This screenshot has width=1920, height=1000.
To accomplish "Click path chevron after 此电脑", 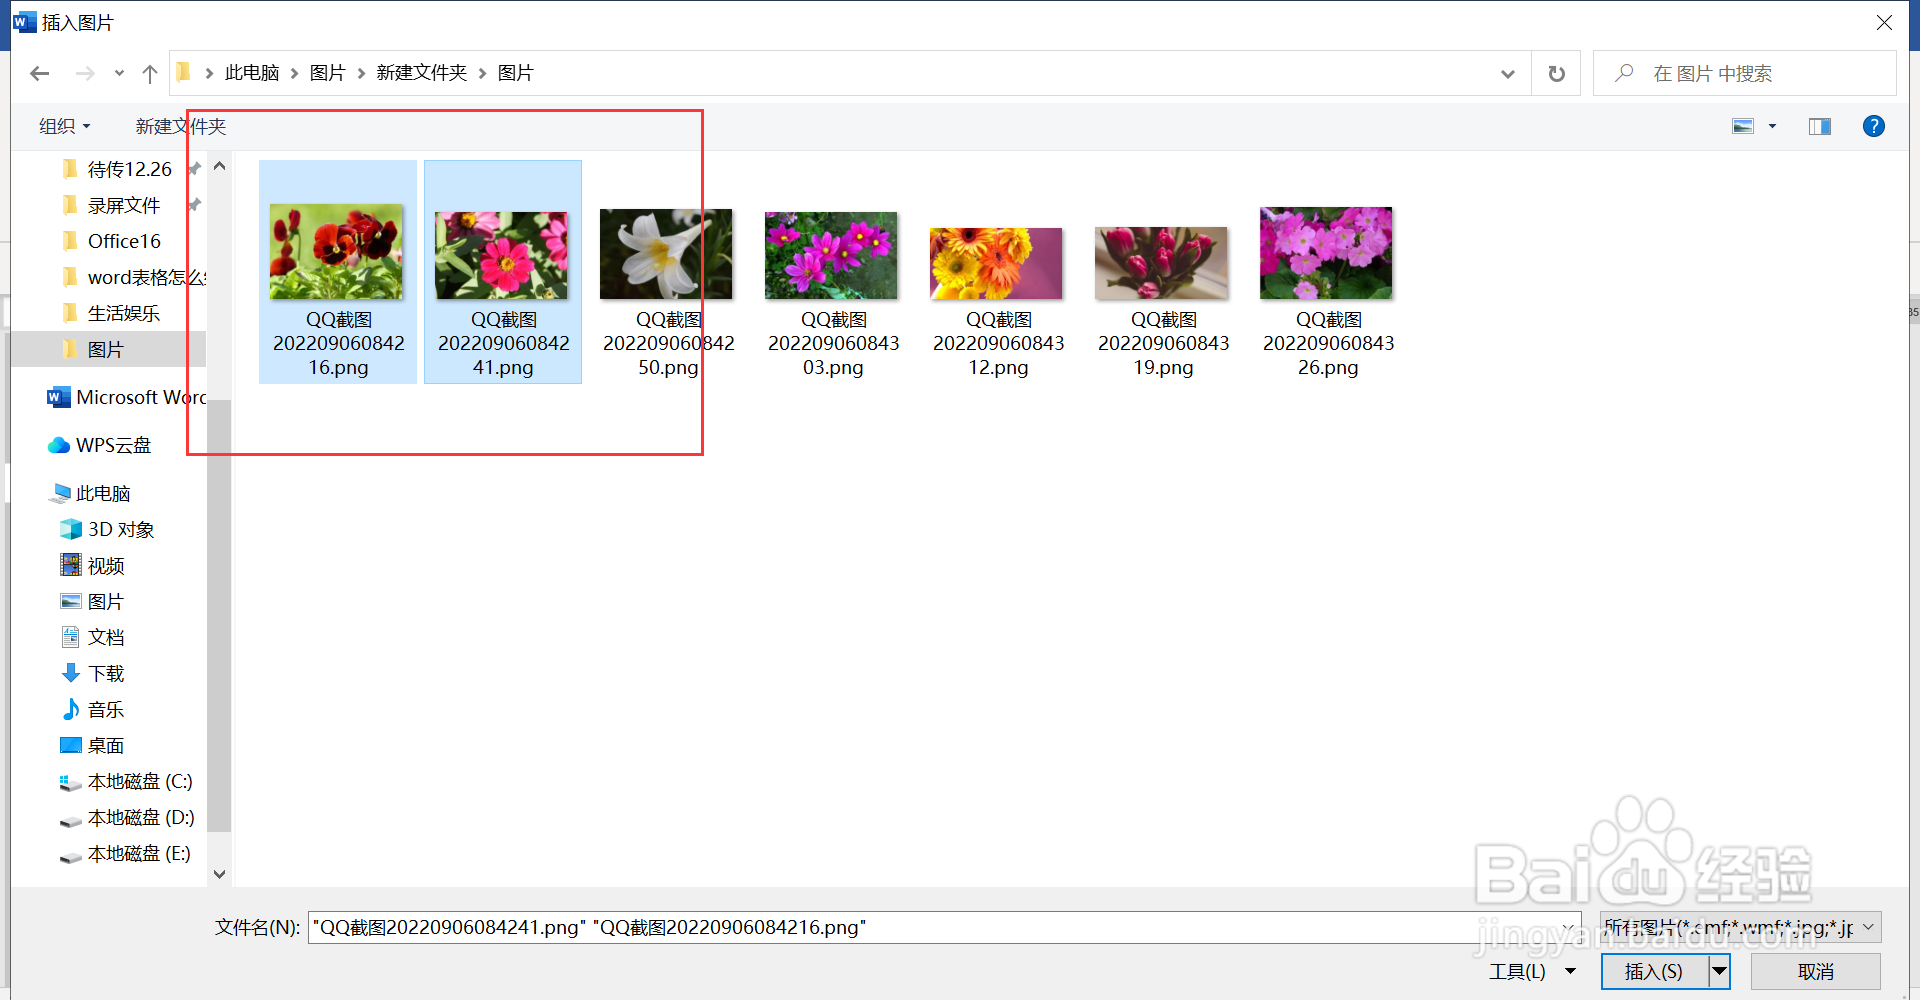I will click(x=295, y=73).
